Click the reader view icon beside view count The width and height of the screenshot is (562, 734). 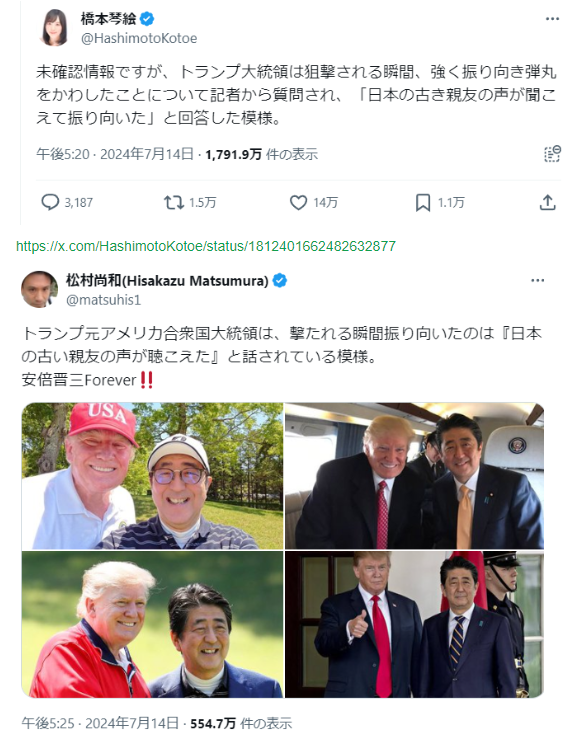pyautogui.click(x=552, y=154)
